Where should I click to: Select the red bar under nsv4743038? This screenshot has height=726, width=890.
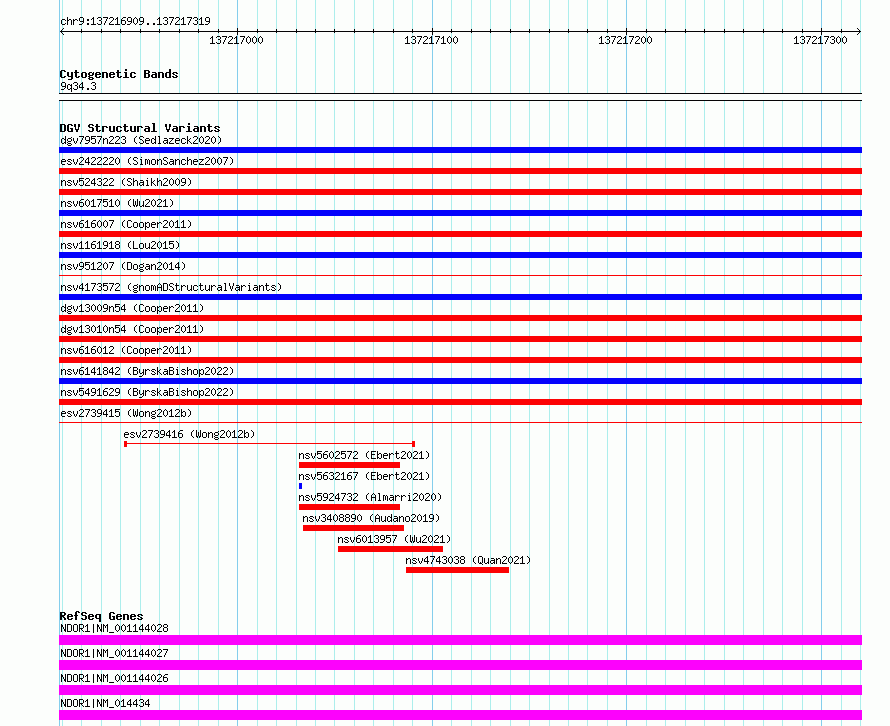[457, 570]
